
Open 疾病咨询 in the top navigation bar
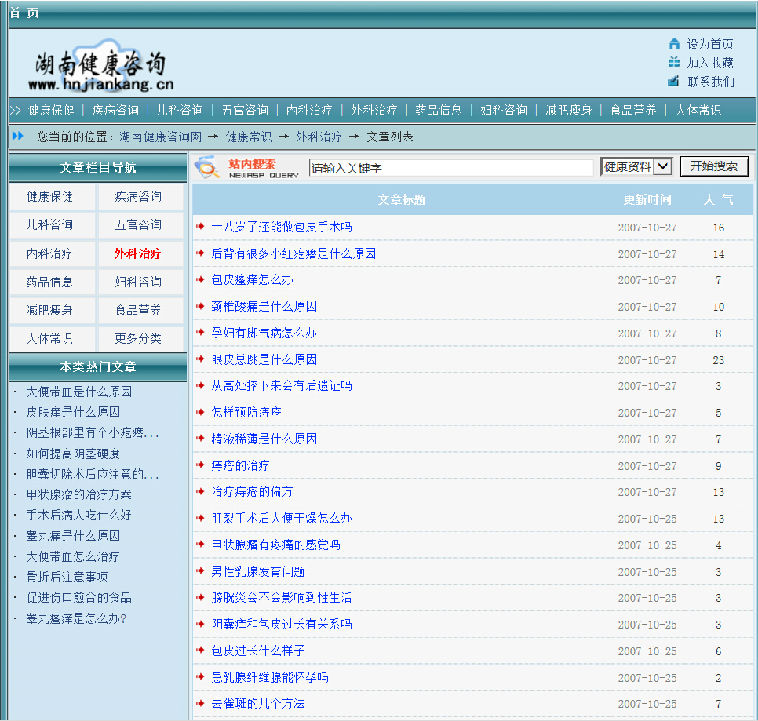116,110
